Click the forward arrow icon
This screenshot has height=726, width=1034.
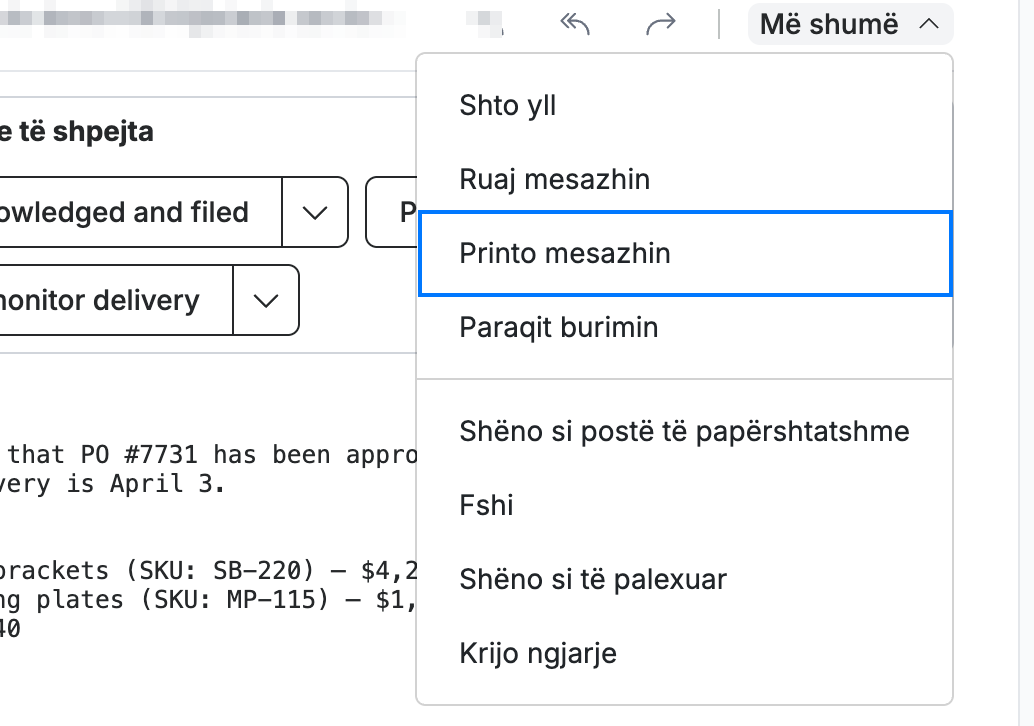(x=661, y=24)
